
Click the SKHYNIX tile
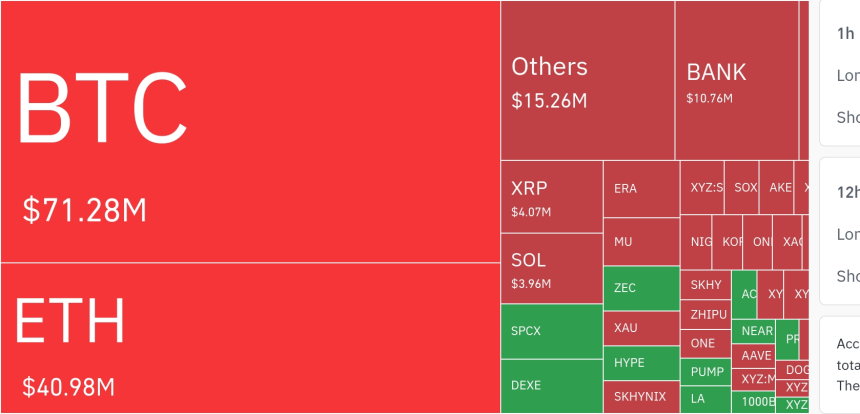click(641, 397)
